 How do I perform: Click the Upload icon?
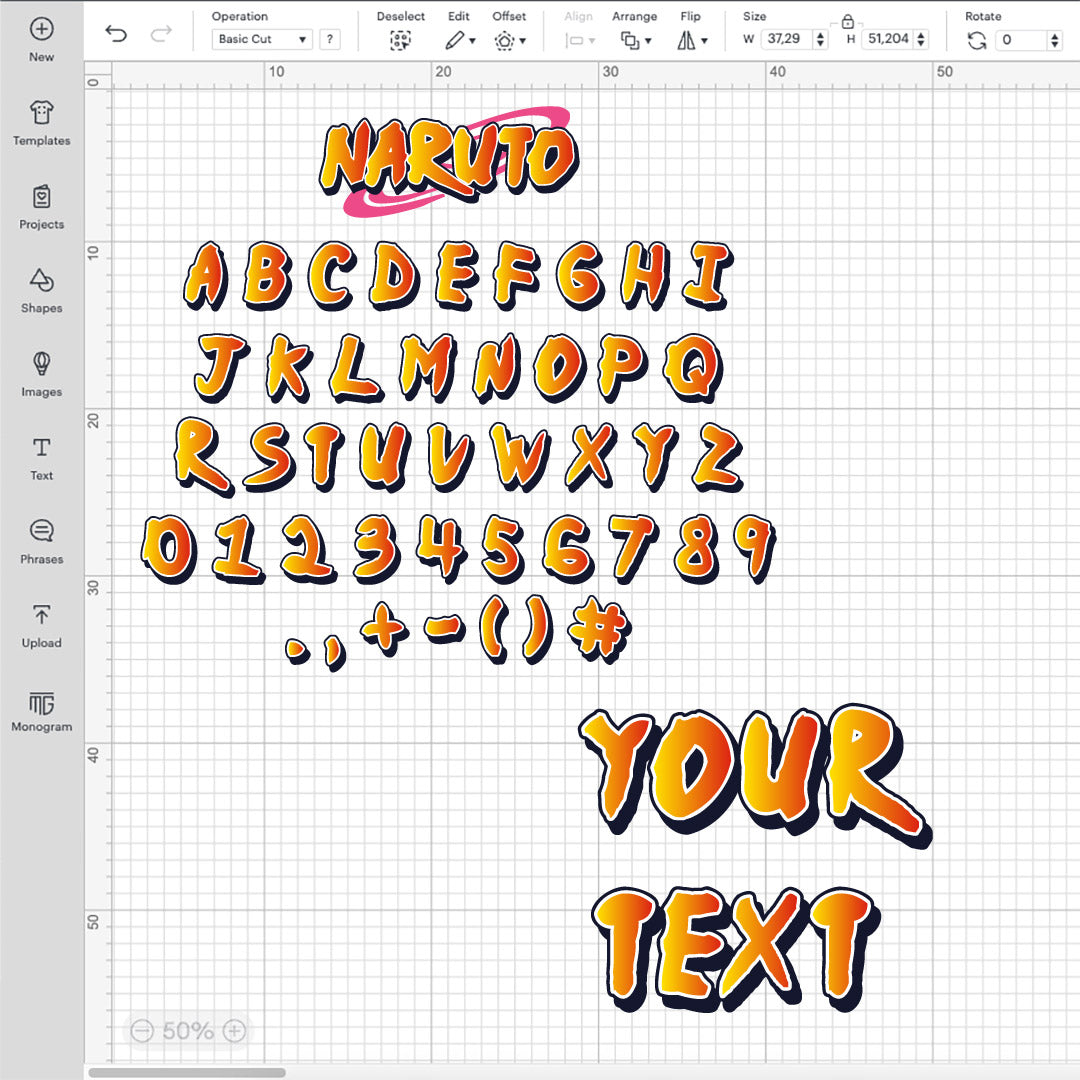click(41, 617)
